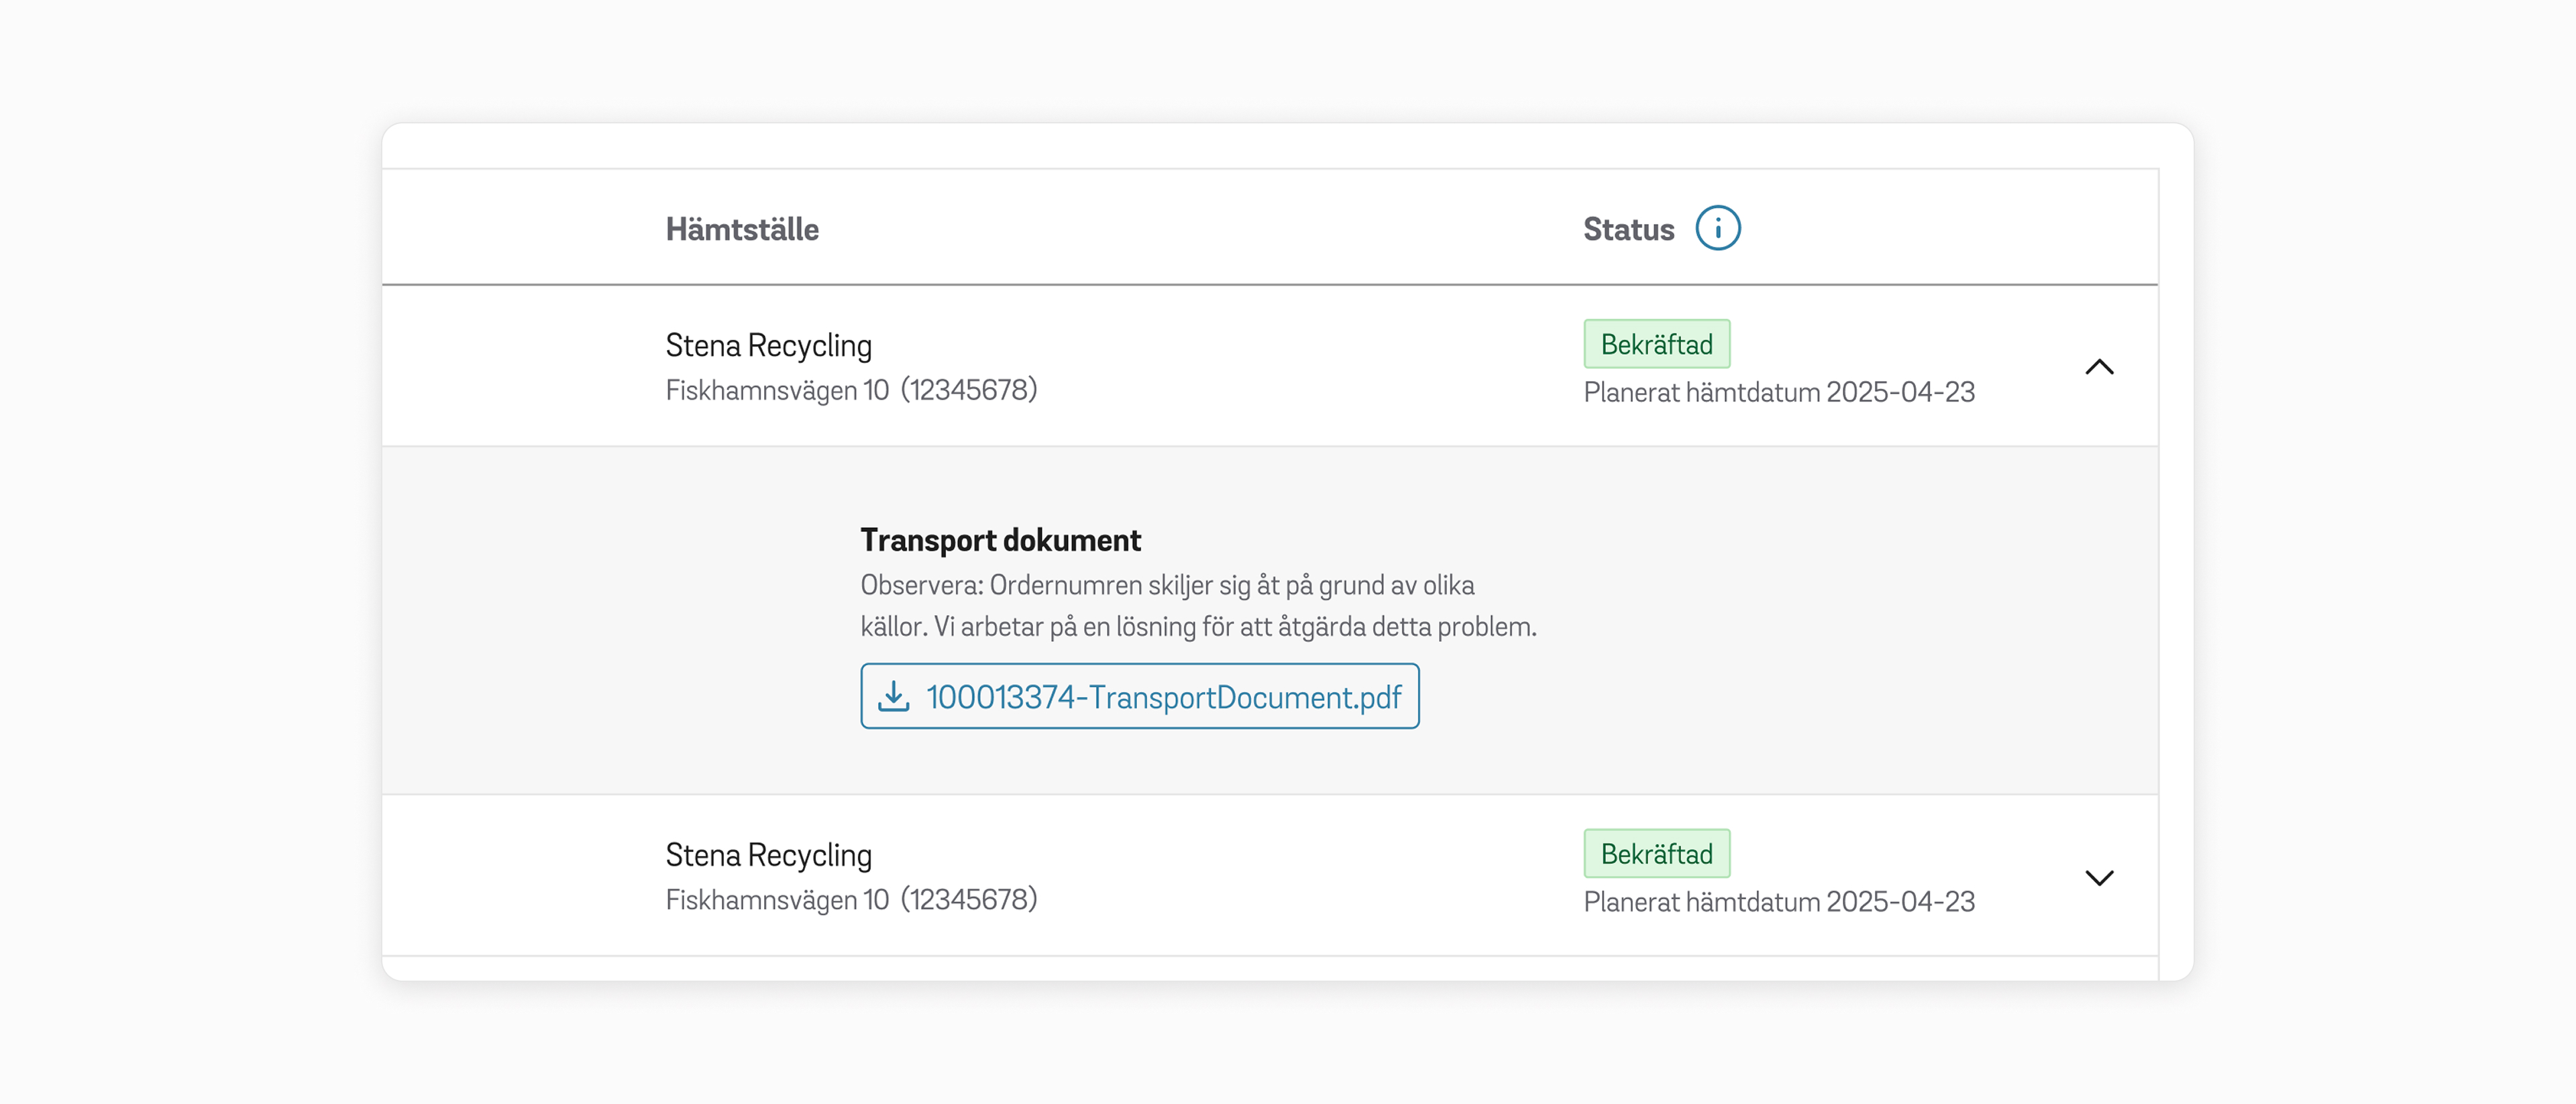Image resolution: width=2576 pixels, height=1104 pixels.
Task: Click the Transport dokument heading
Action: click(x=1000, y=540)
